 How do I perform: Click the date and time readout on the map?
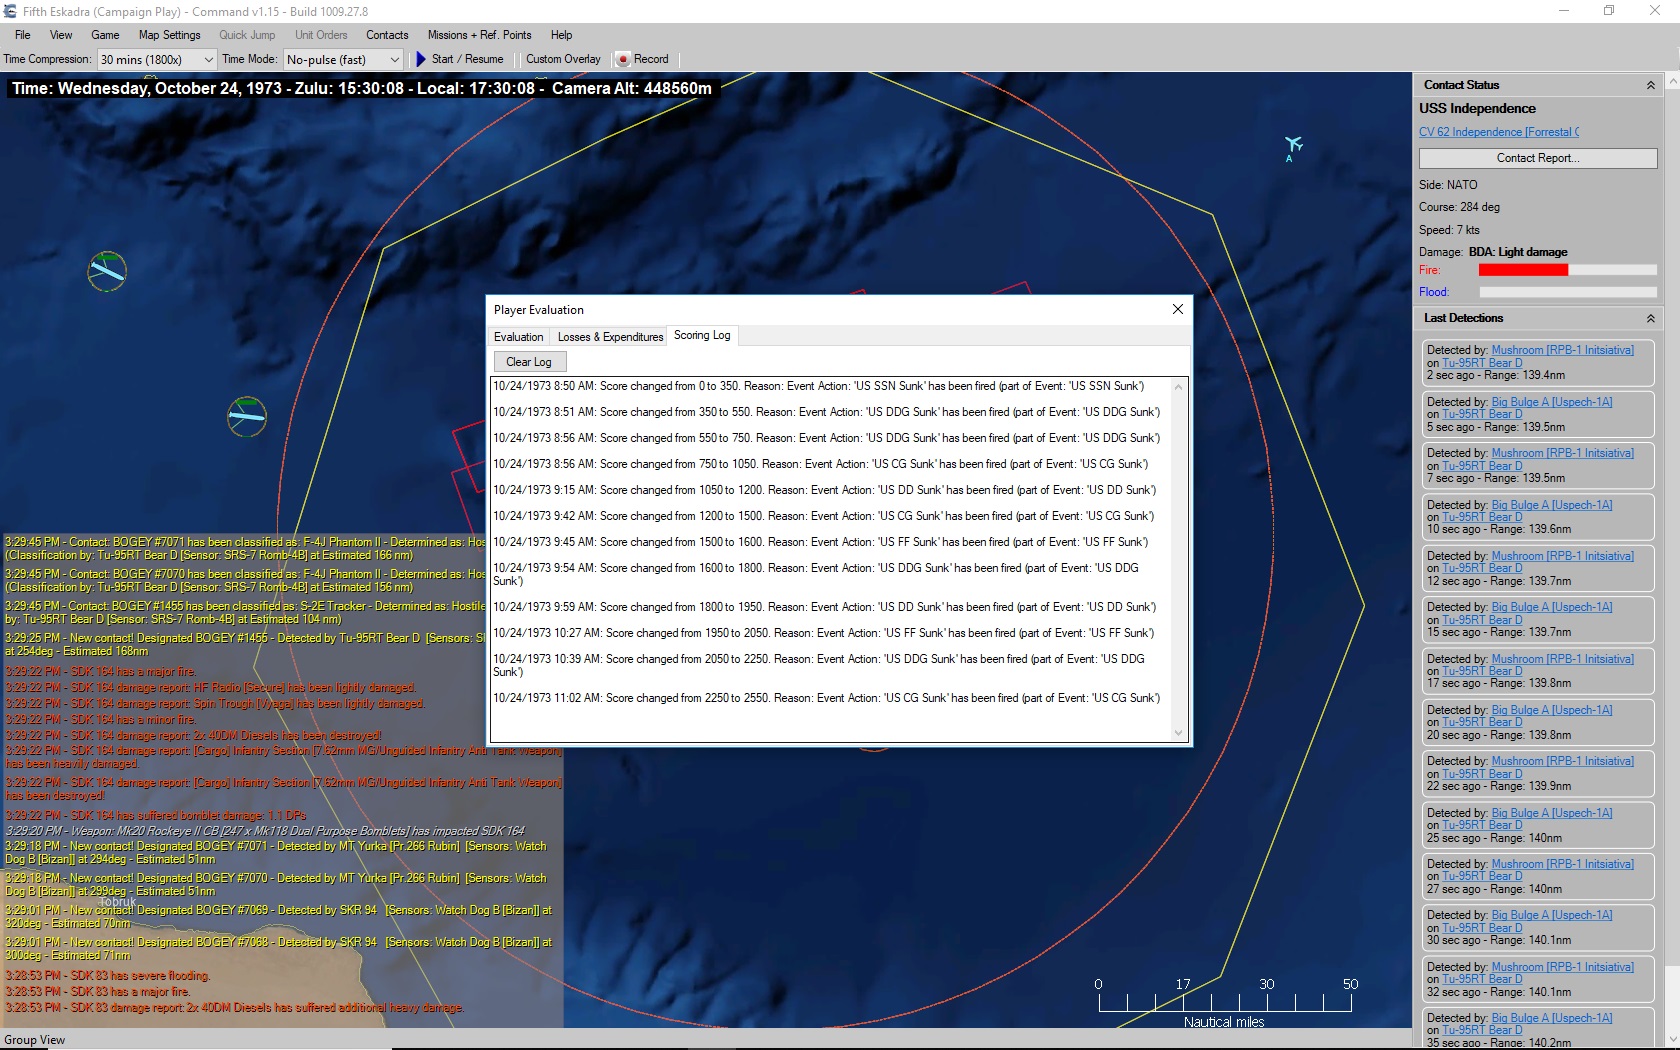pyautogui.click(x=362, y=88)
